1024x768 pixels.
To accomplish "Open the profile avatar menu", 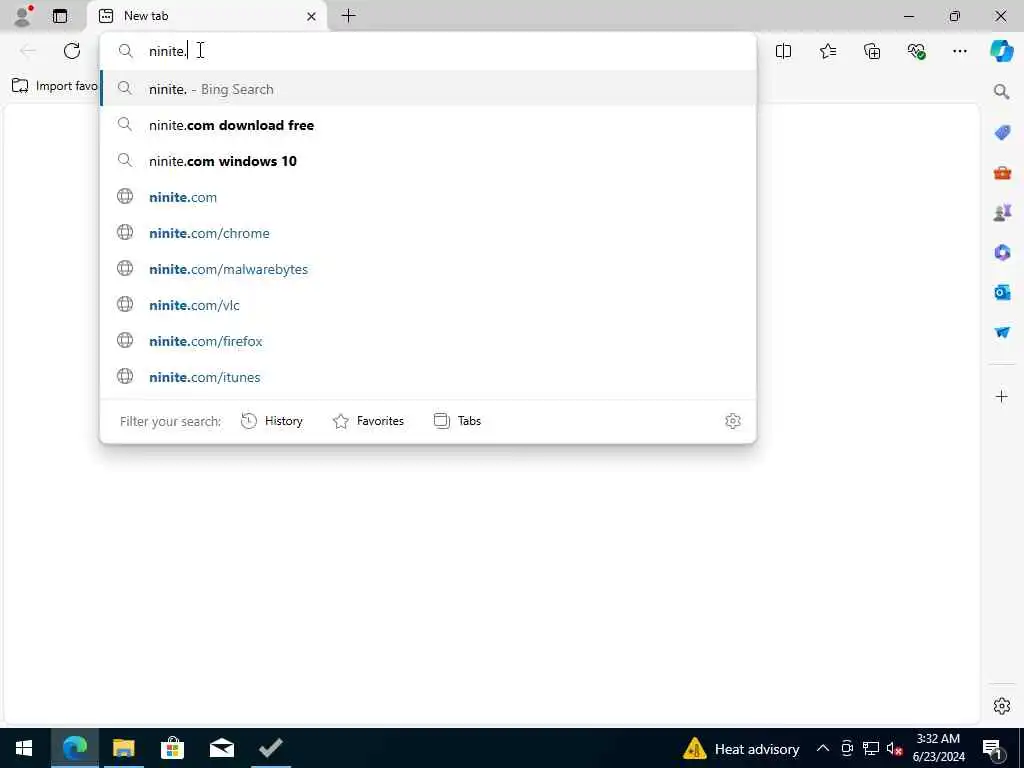I will point(23,16).
